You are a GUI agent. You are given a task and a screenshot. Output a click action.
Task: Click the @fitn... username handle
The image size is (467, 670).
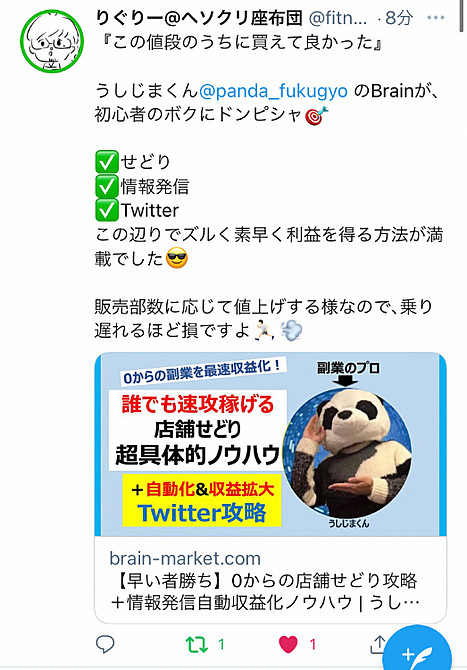click(338, 18)
